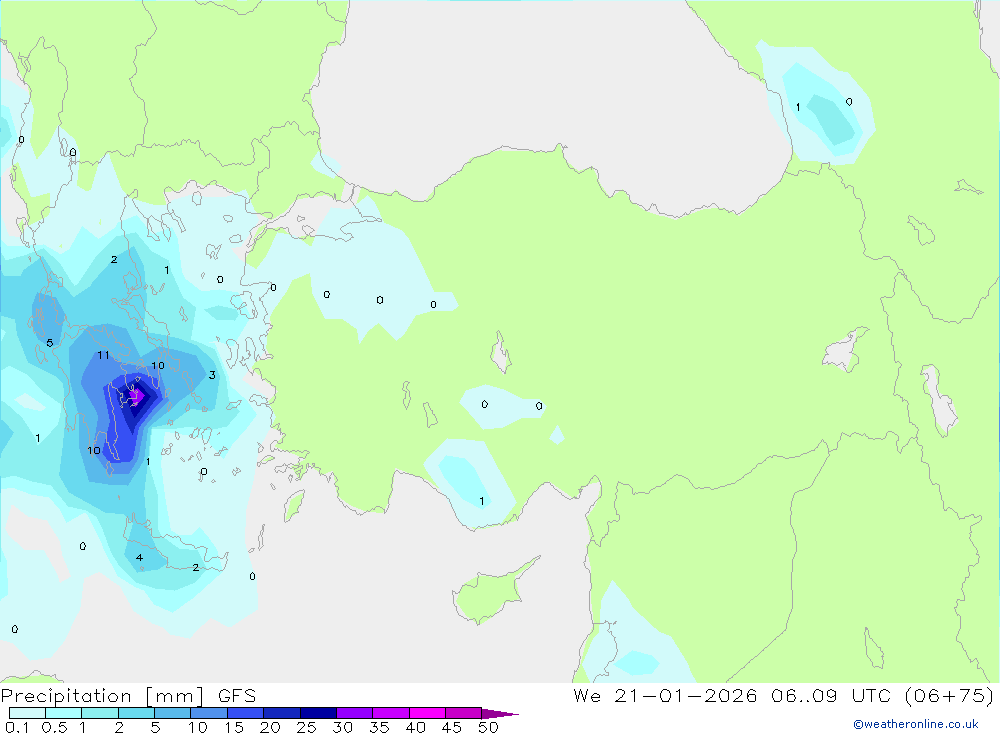Click the legend scale label '0.5'

pos(54,727)
